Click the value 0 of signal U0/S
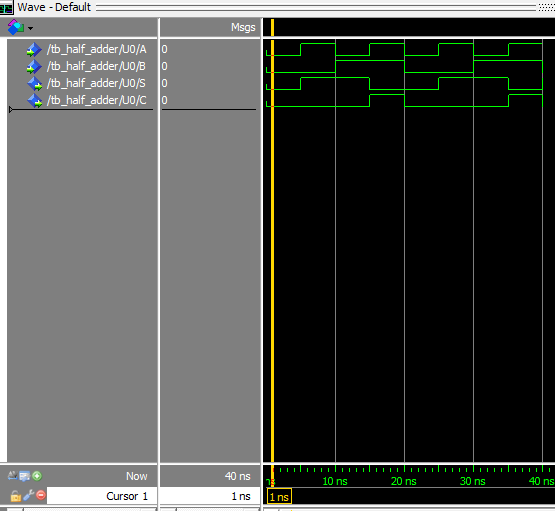Screen dimensions: 555x511 point(164,83)
